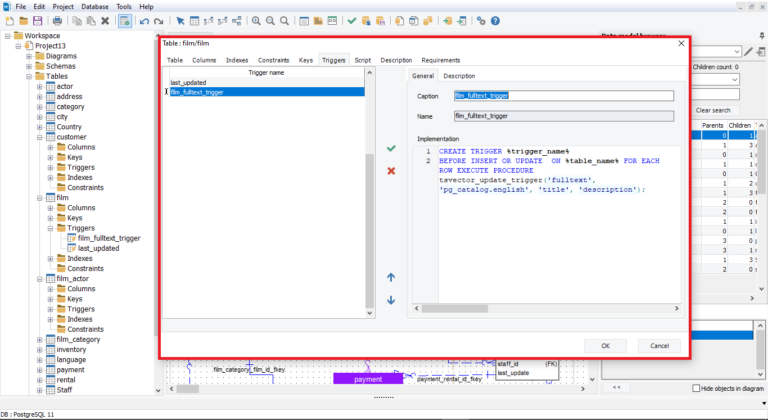
Task: Click the Print icon in the toolbar
Action: pos(57,20)
